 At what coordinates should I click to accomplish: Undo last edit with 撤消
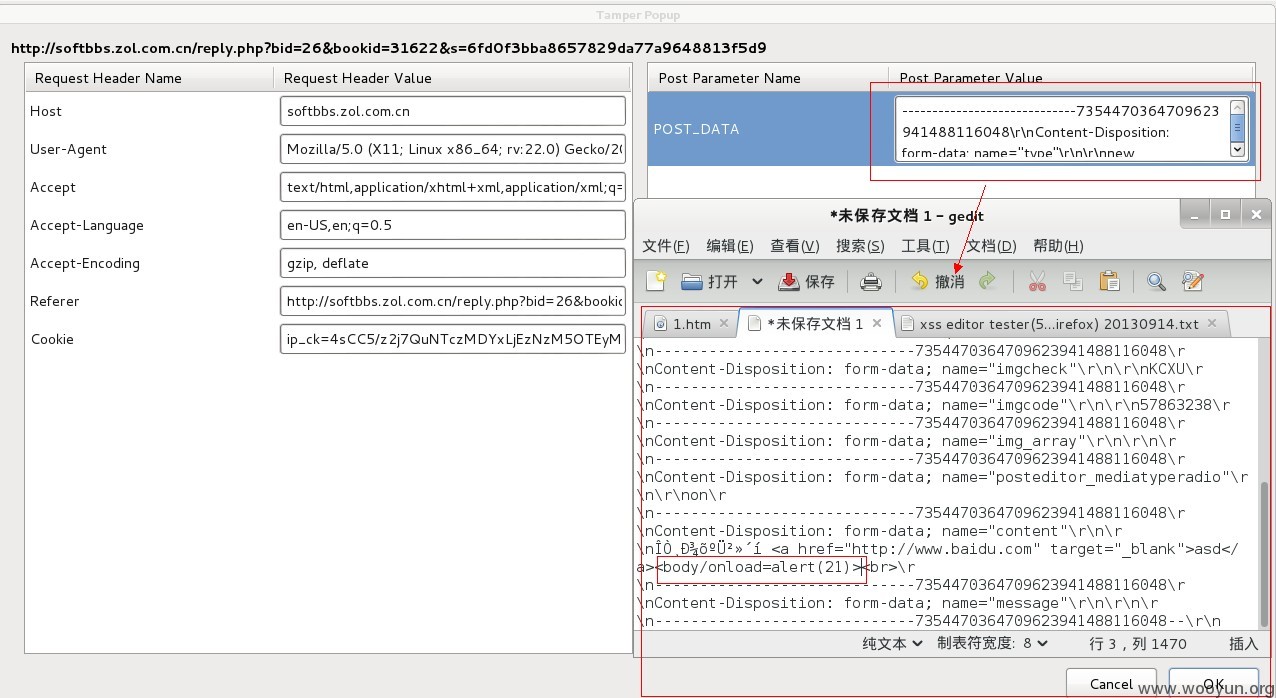pyautogui.click(x=938, y=282)
